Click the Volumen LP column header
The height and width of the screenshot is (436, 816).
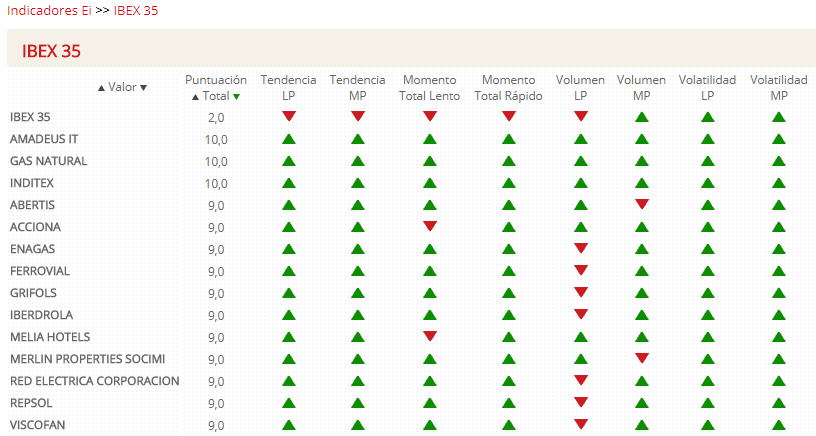click(580, 87)
